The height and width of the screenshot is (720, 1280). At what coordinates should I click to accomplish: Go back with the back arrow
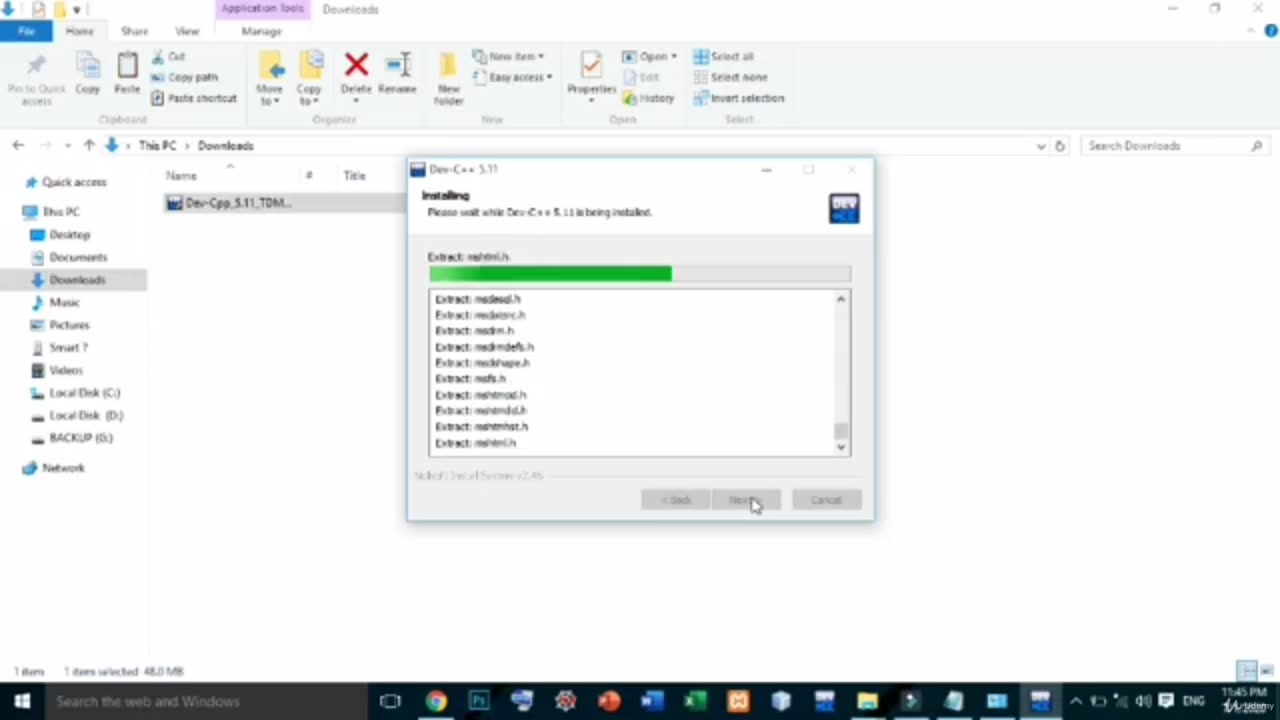(x=18, y=146)
